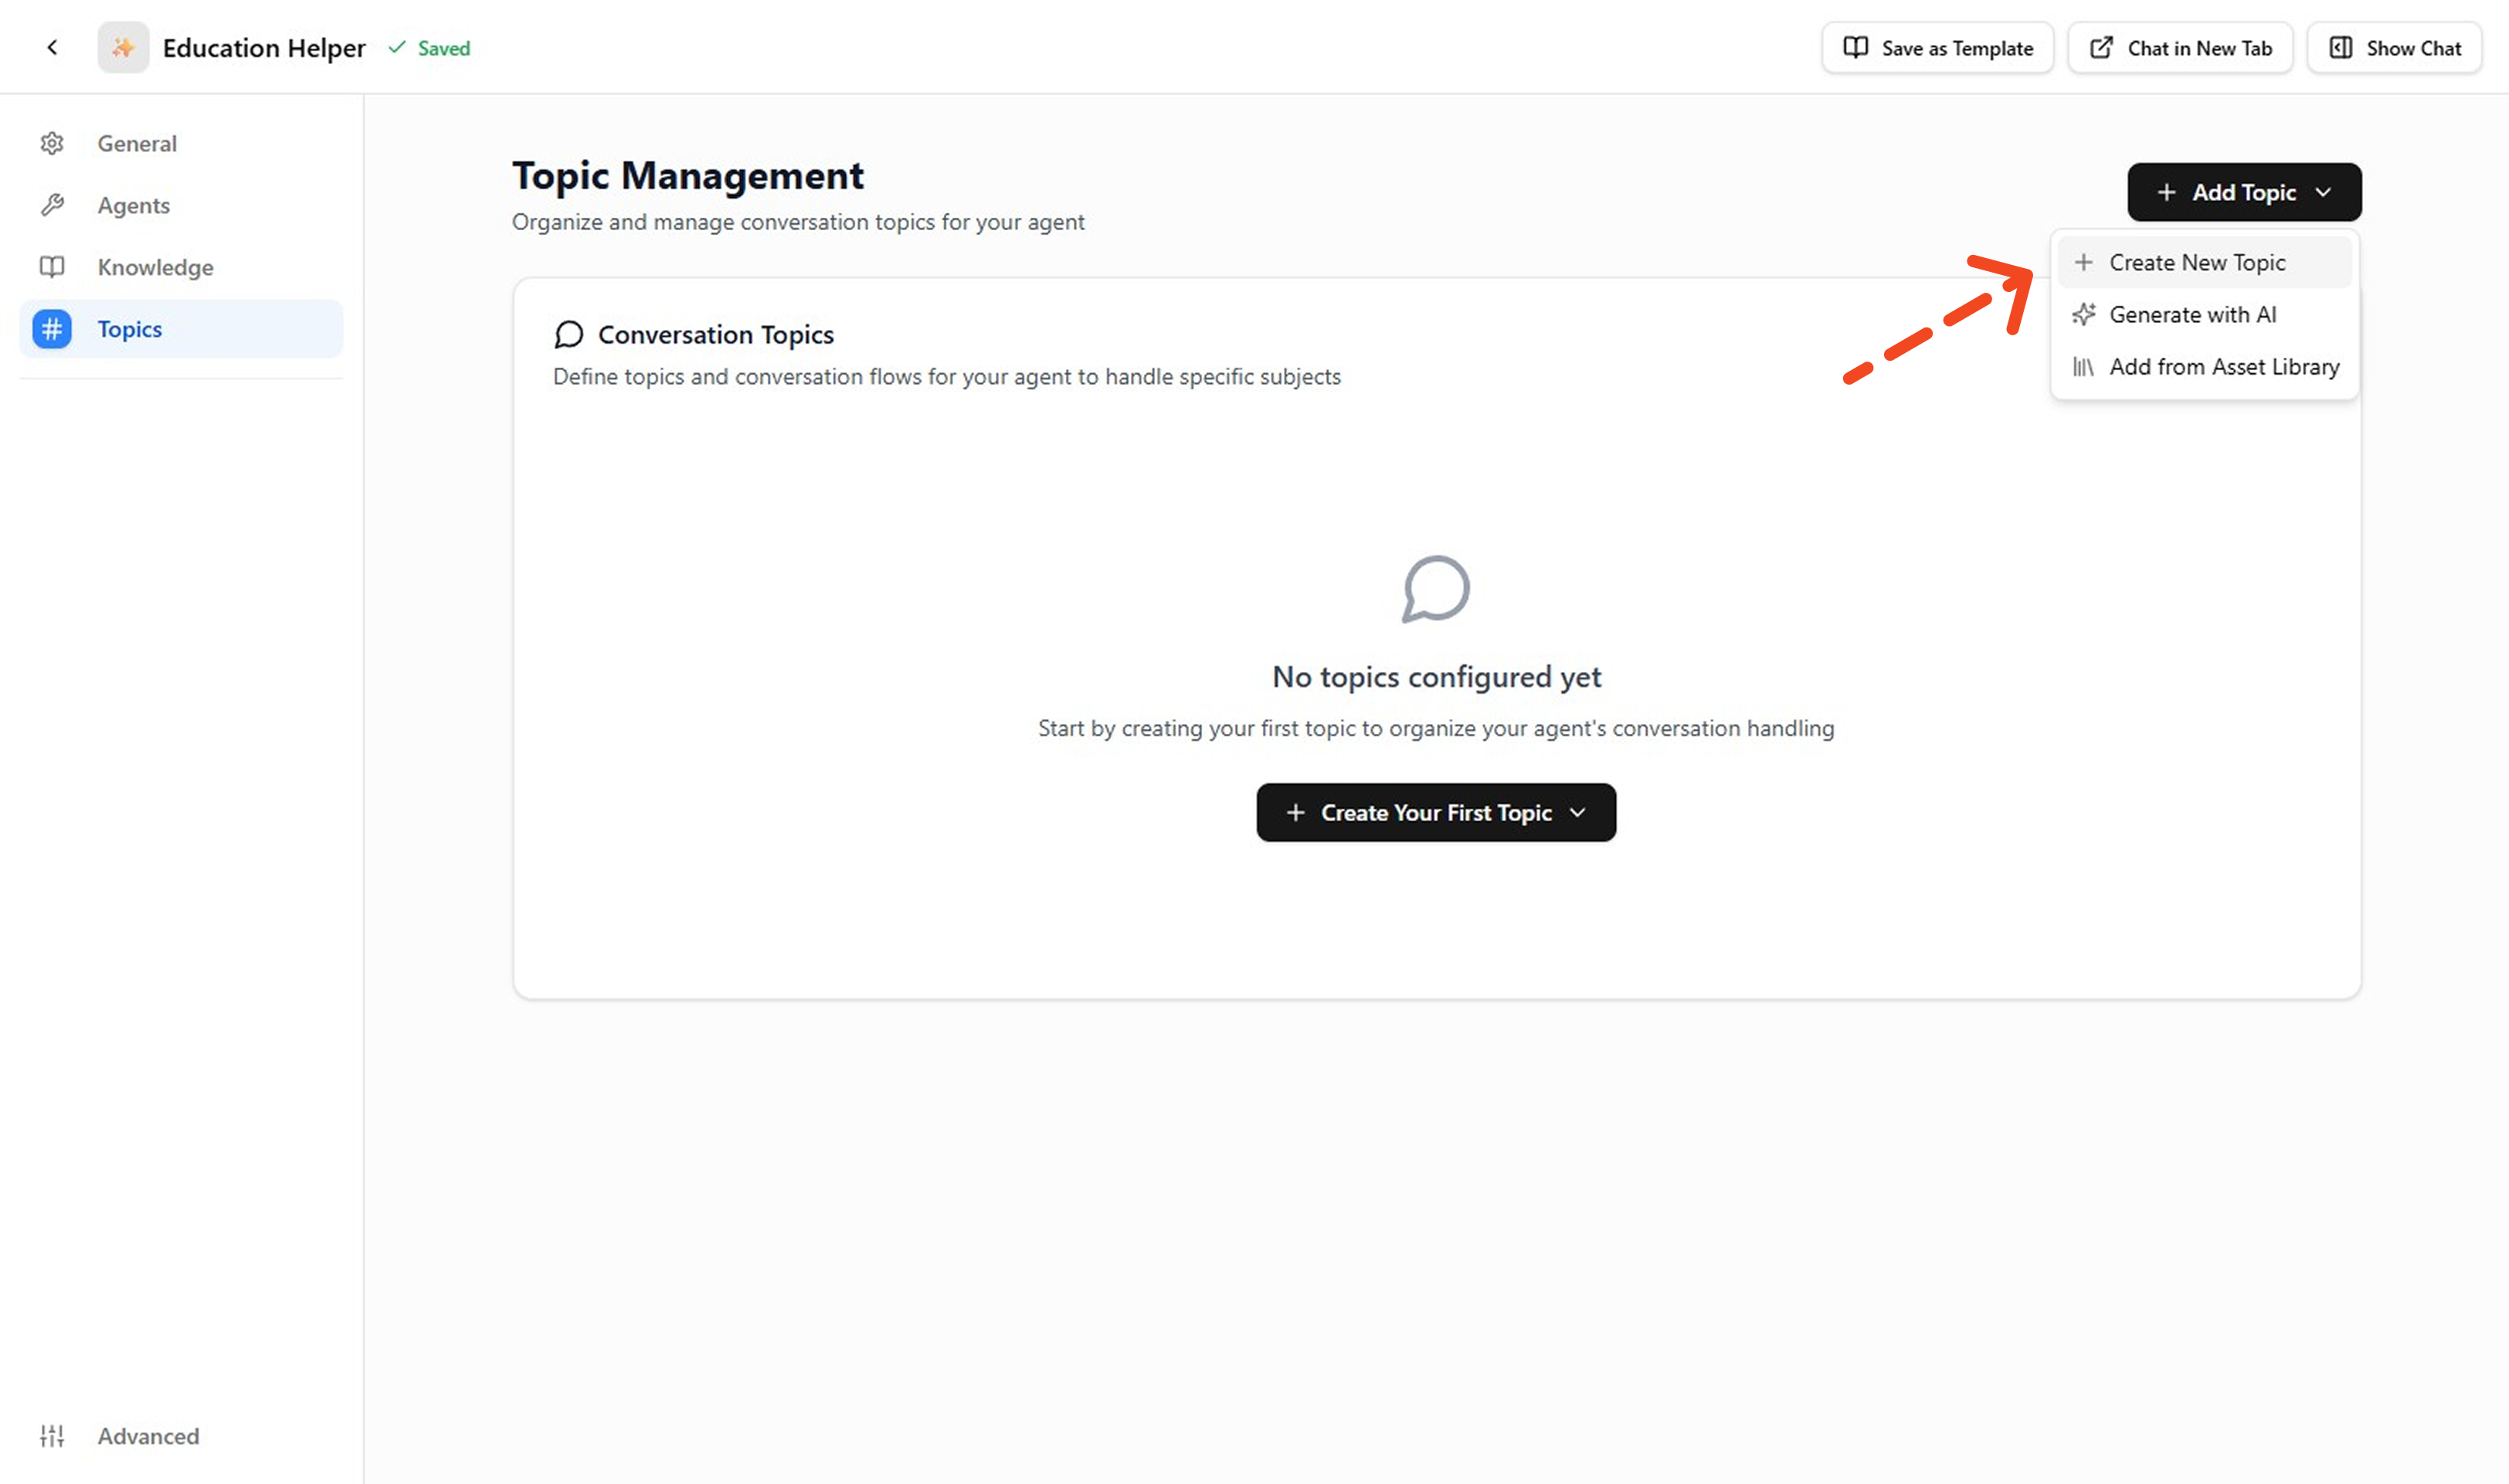Click the chevron on Add Topic button
This screenshot has width=2509, height=1484.
click(x=2323, y=192)
